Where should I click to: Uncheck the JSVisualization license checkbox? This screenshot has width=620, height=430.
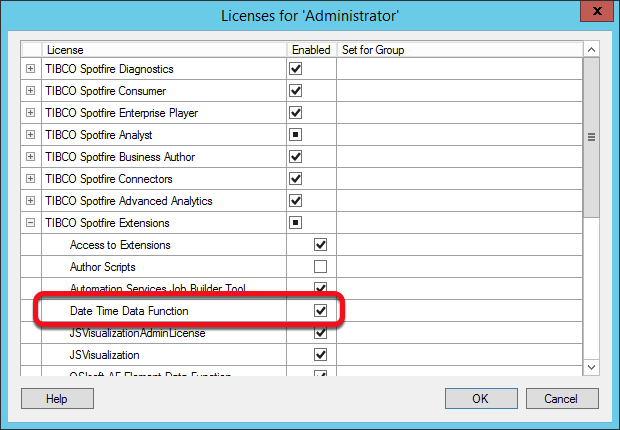(320, 355)
